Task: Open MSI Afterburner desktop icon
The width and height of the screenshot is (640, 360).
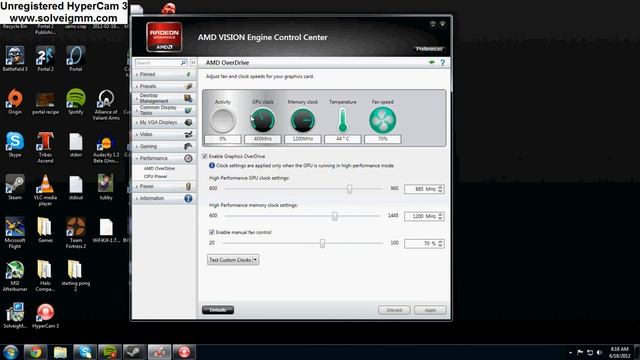Action: pyautogui.click(x=15, y=276)
